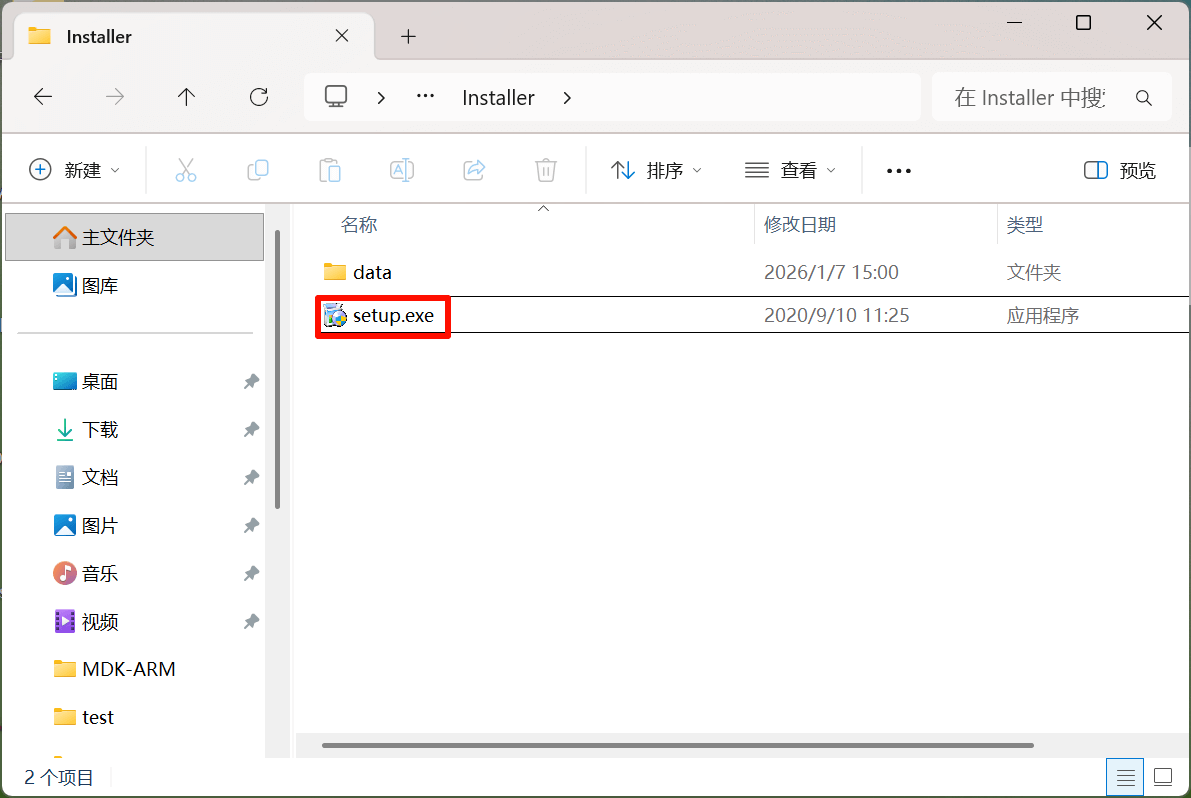Open the 新建 dropdown menu

pyautogui.click(x=75, y=170)
